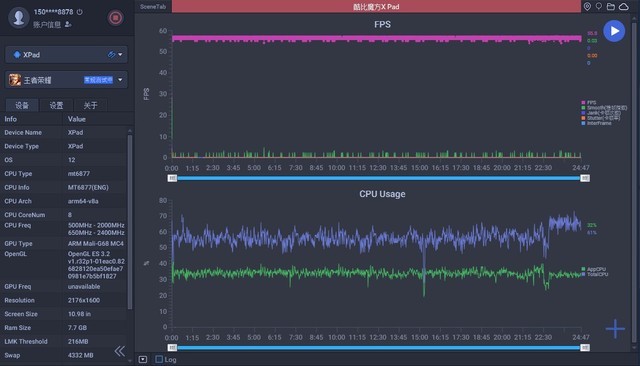Click the blue plus icon to add a chart
640x366 pixels.
(615, 328)
